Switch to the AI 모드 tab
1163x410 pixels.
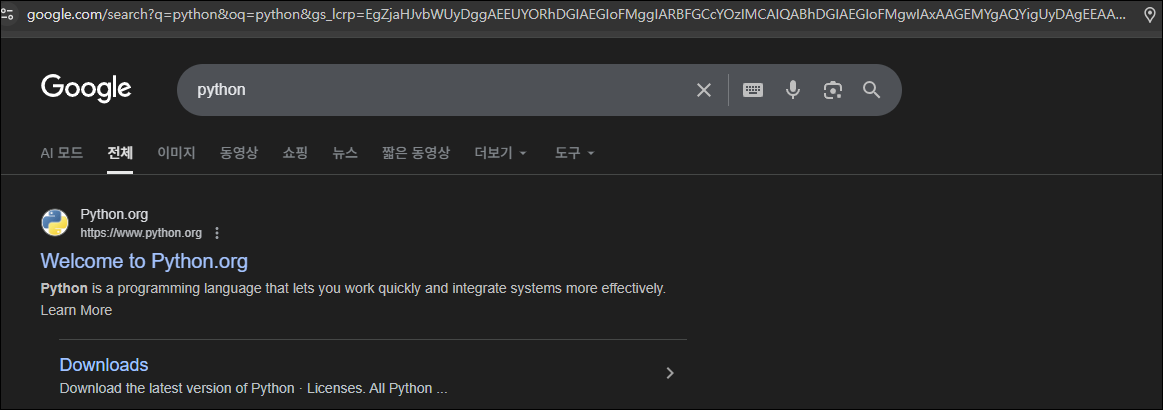[x=62, y=153]
